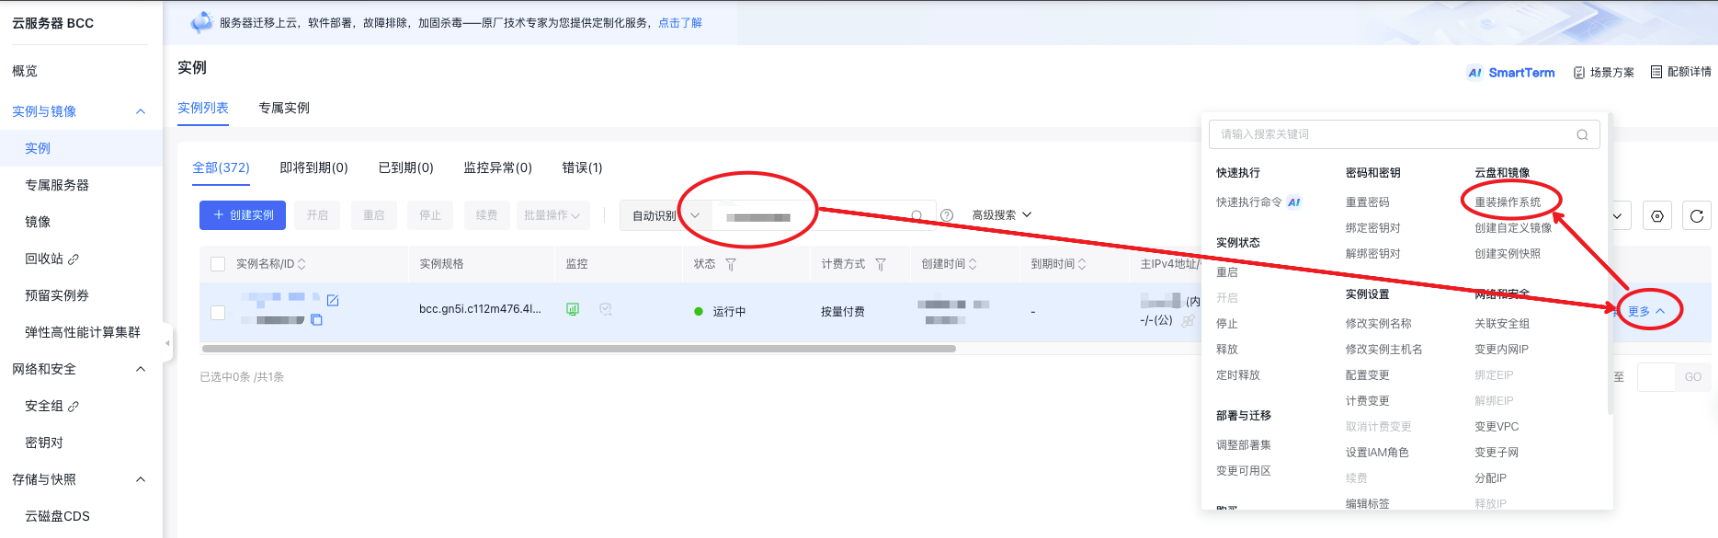Screen dimensions: 1718x538
Task: Click the search help question mark icon
Action: [x=947, y=216]
